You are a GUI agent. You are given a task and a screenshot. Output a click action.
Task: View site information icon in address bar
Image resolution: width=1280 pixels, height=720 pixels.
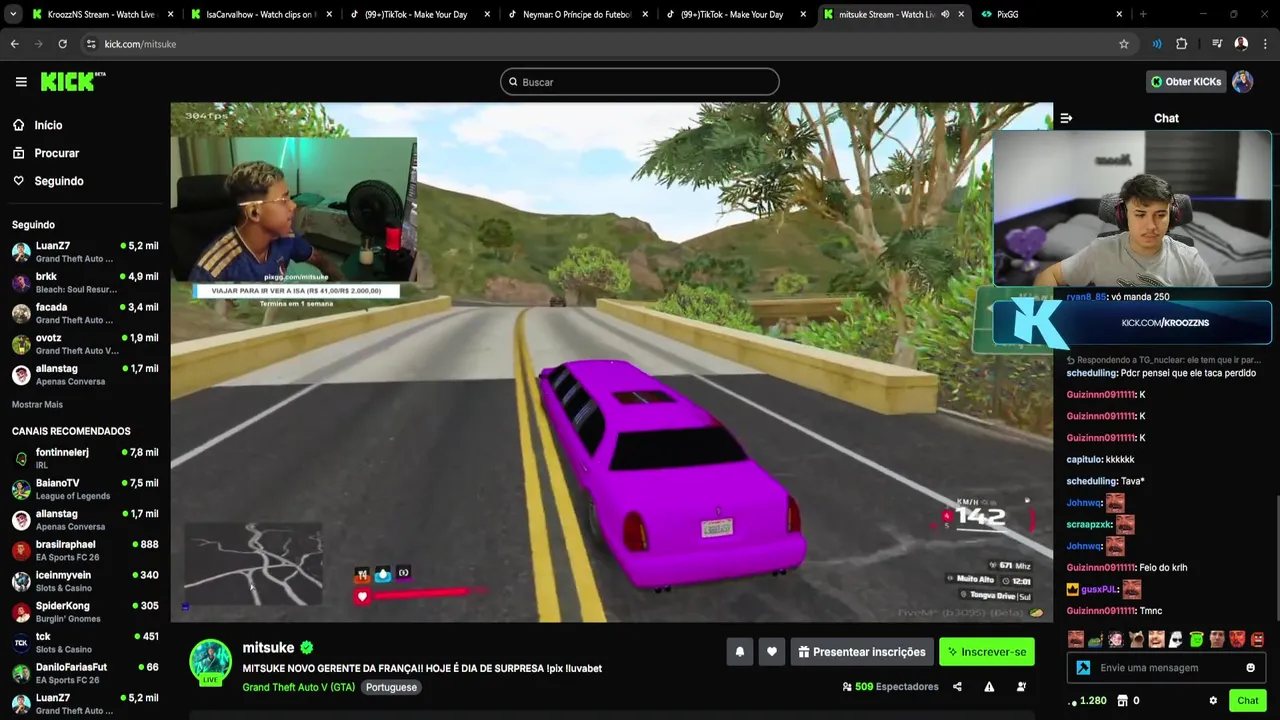[x=91, y=44]
